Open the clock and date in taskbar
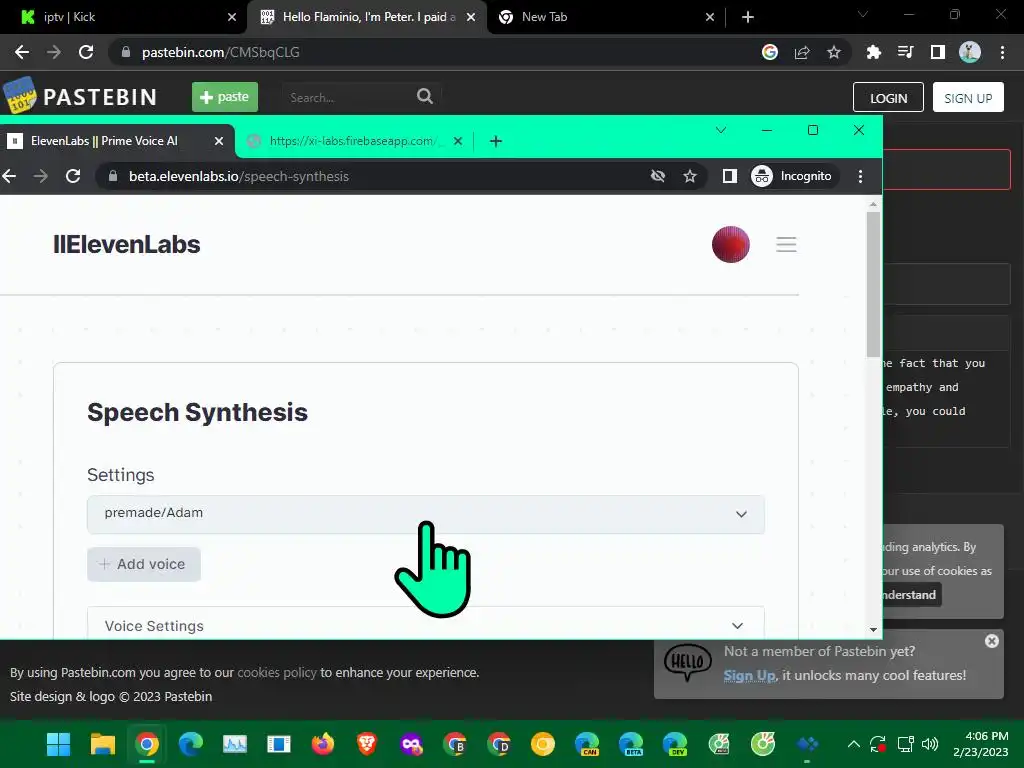Image resolution: width=1024 pixels, height=768 pixels. click(x=981, y=744)
